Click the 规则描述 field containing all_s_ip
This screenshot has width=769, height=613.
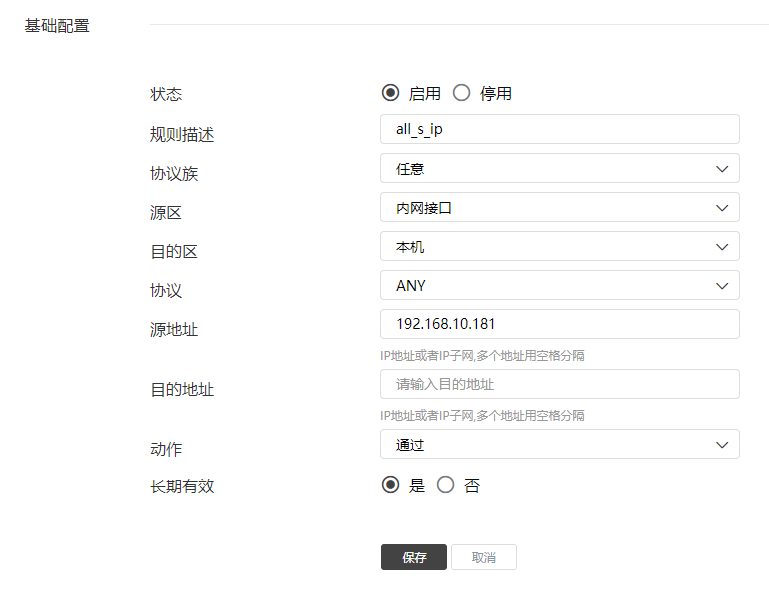click(x=559, y=129)
